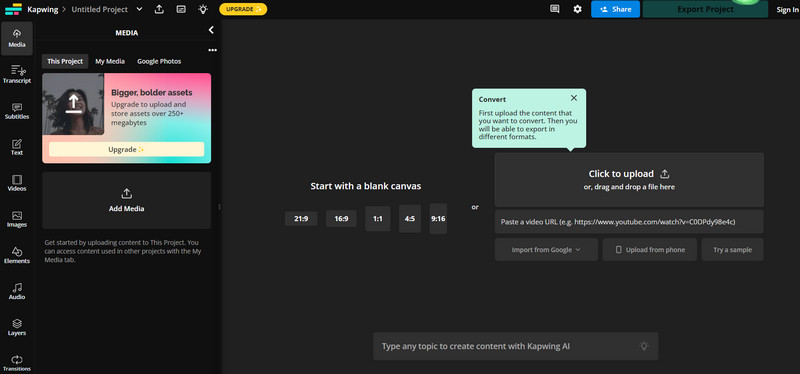
Task: Click the Share button
Action: [615, 9]
